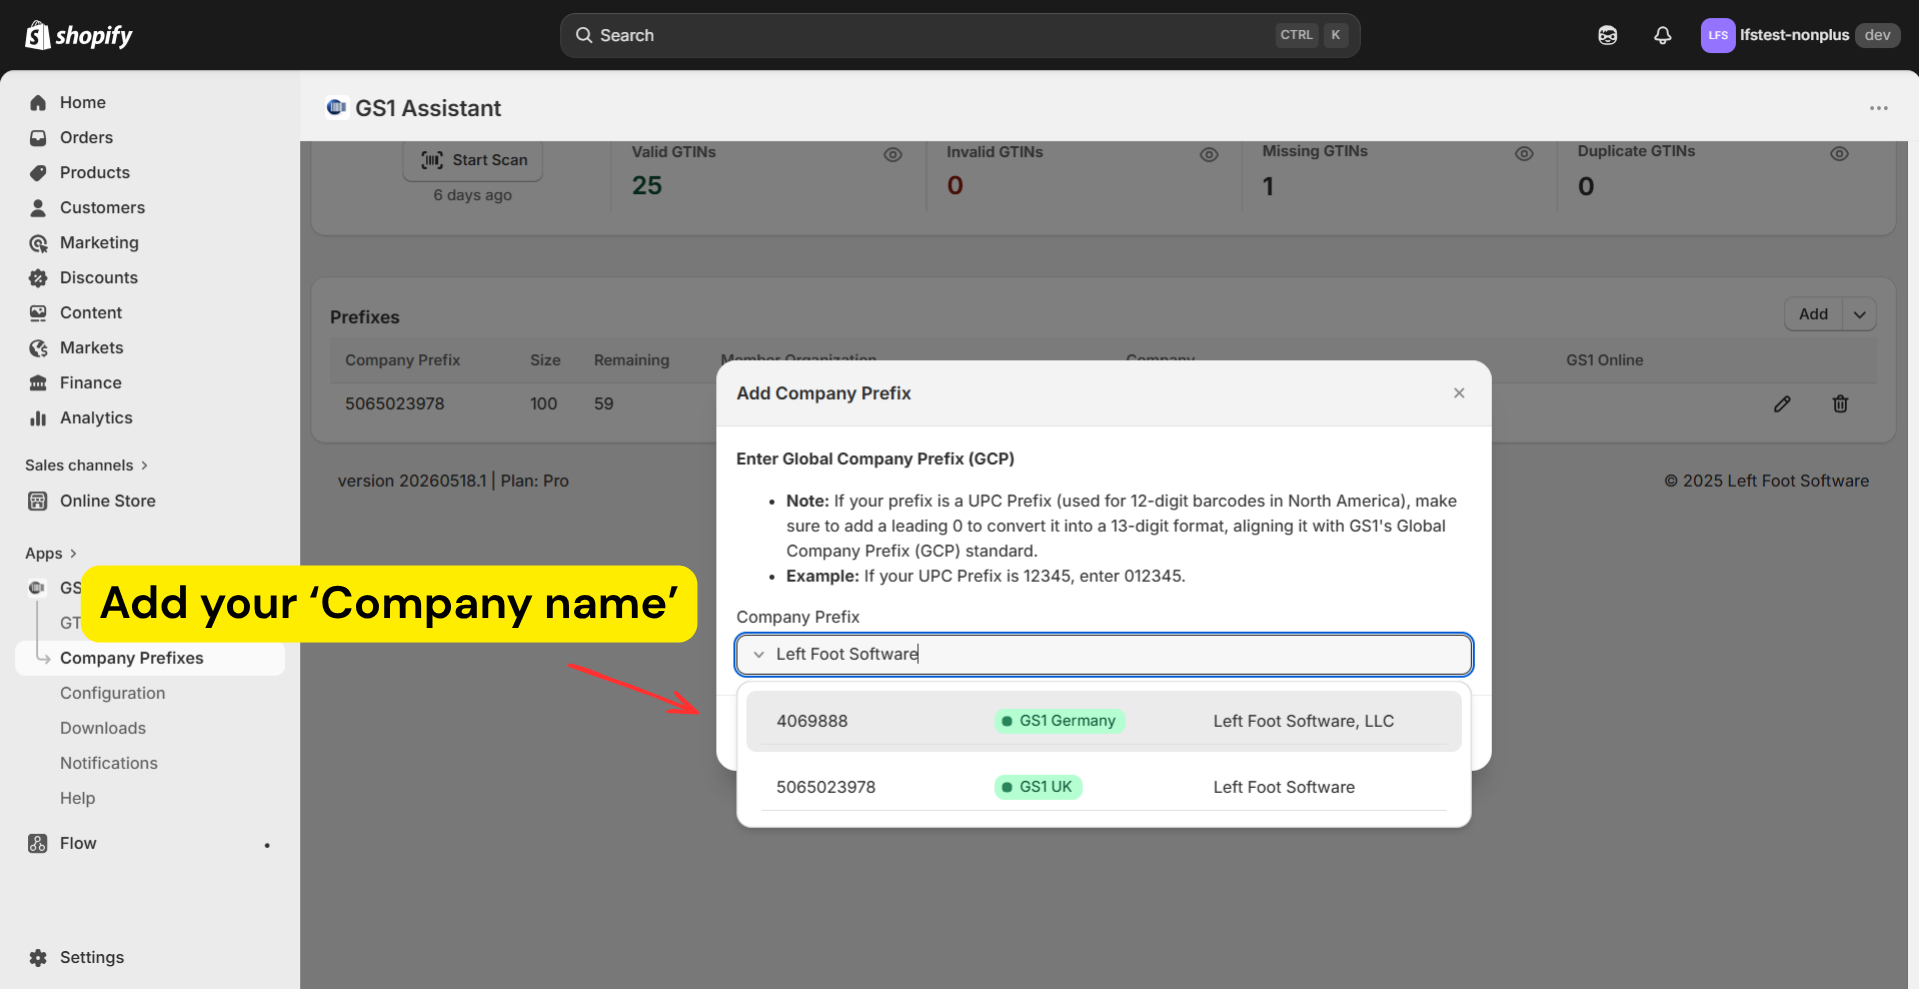Open the sidekick assistant icon

click(x=1607, y=35)
